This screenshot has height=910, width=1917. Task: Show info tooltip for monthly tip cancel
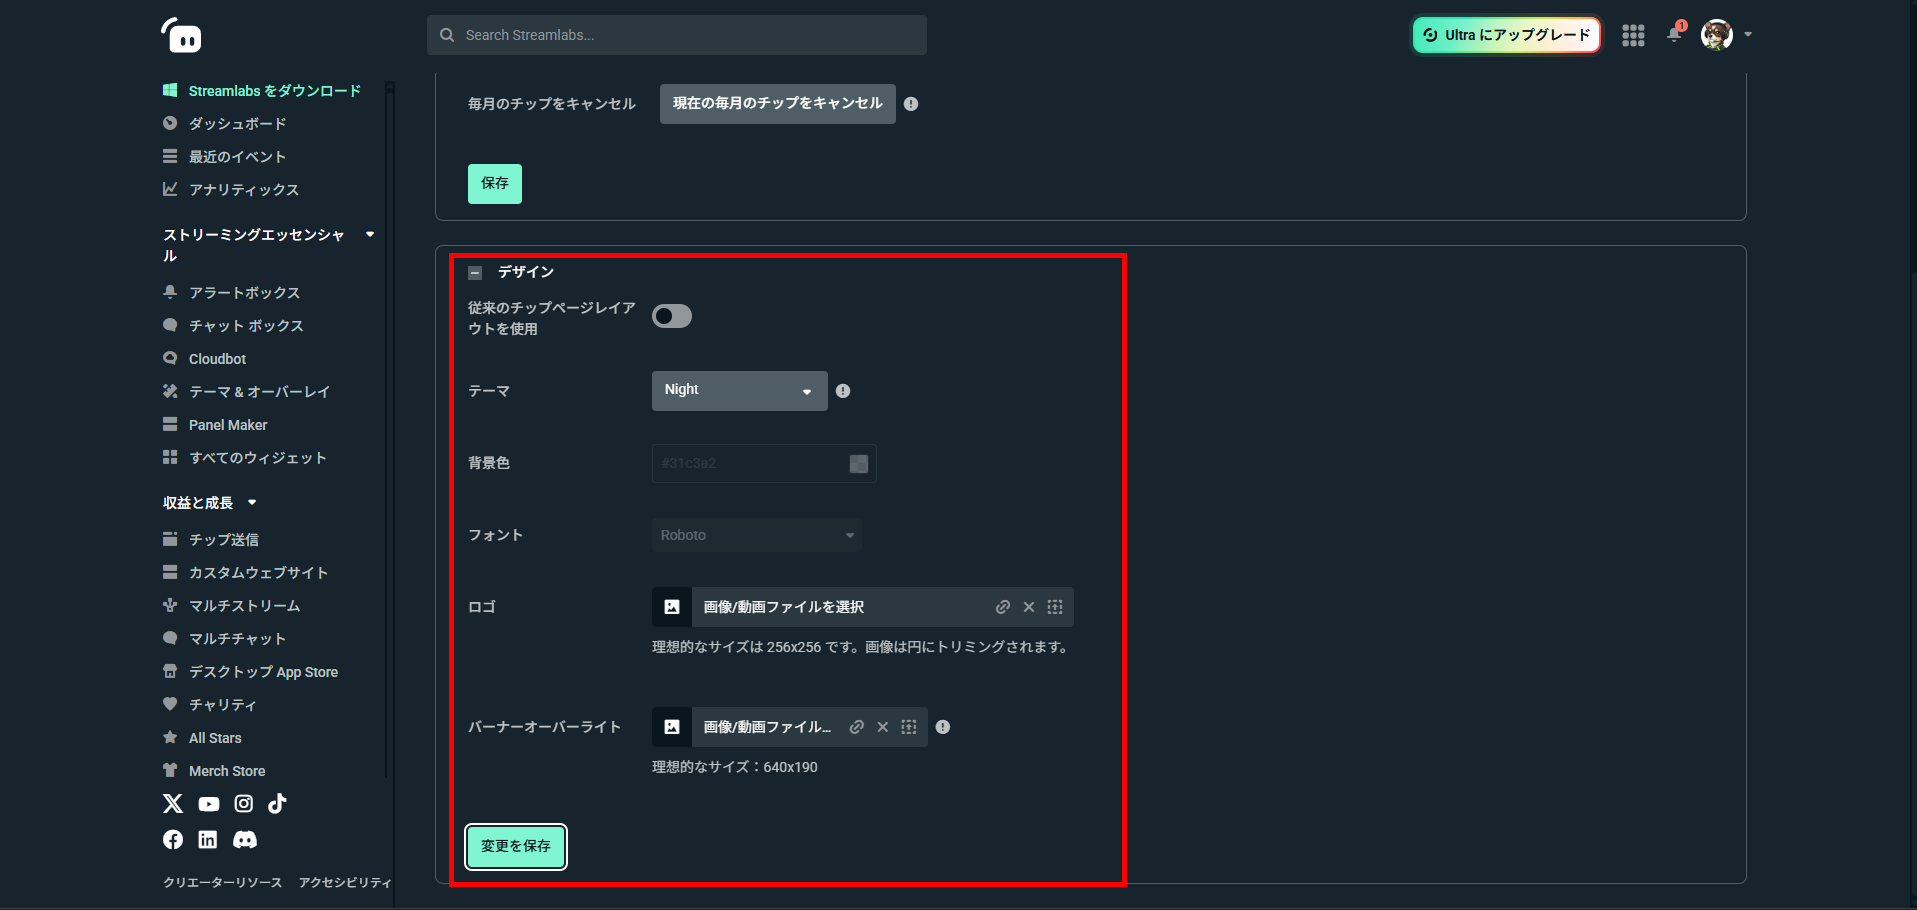(x=911, y=104)
